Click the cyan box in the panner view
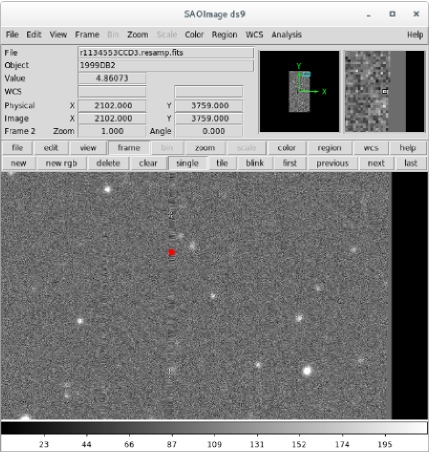429x452 pixels. (306, 74)
